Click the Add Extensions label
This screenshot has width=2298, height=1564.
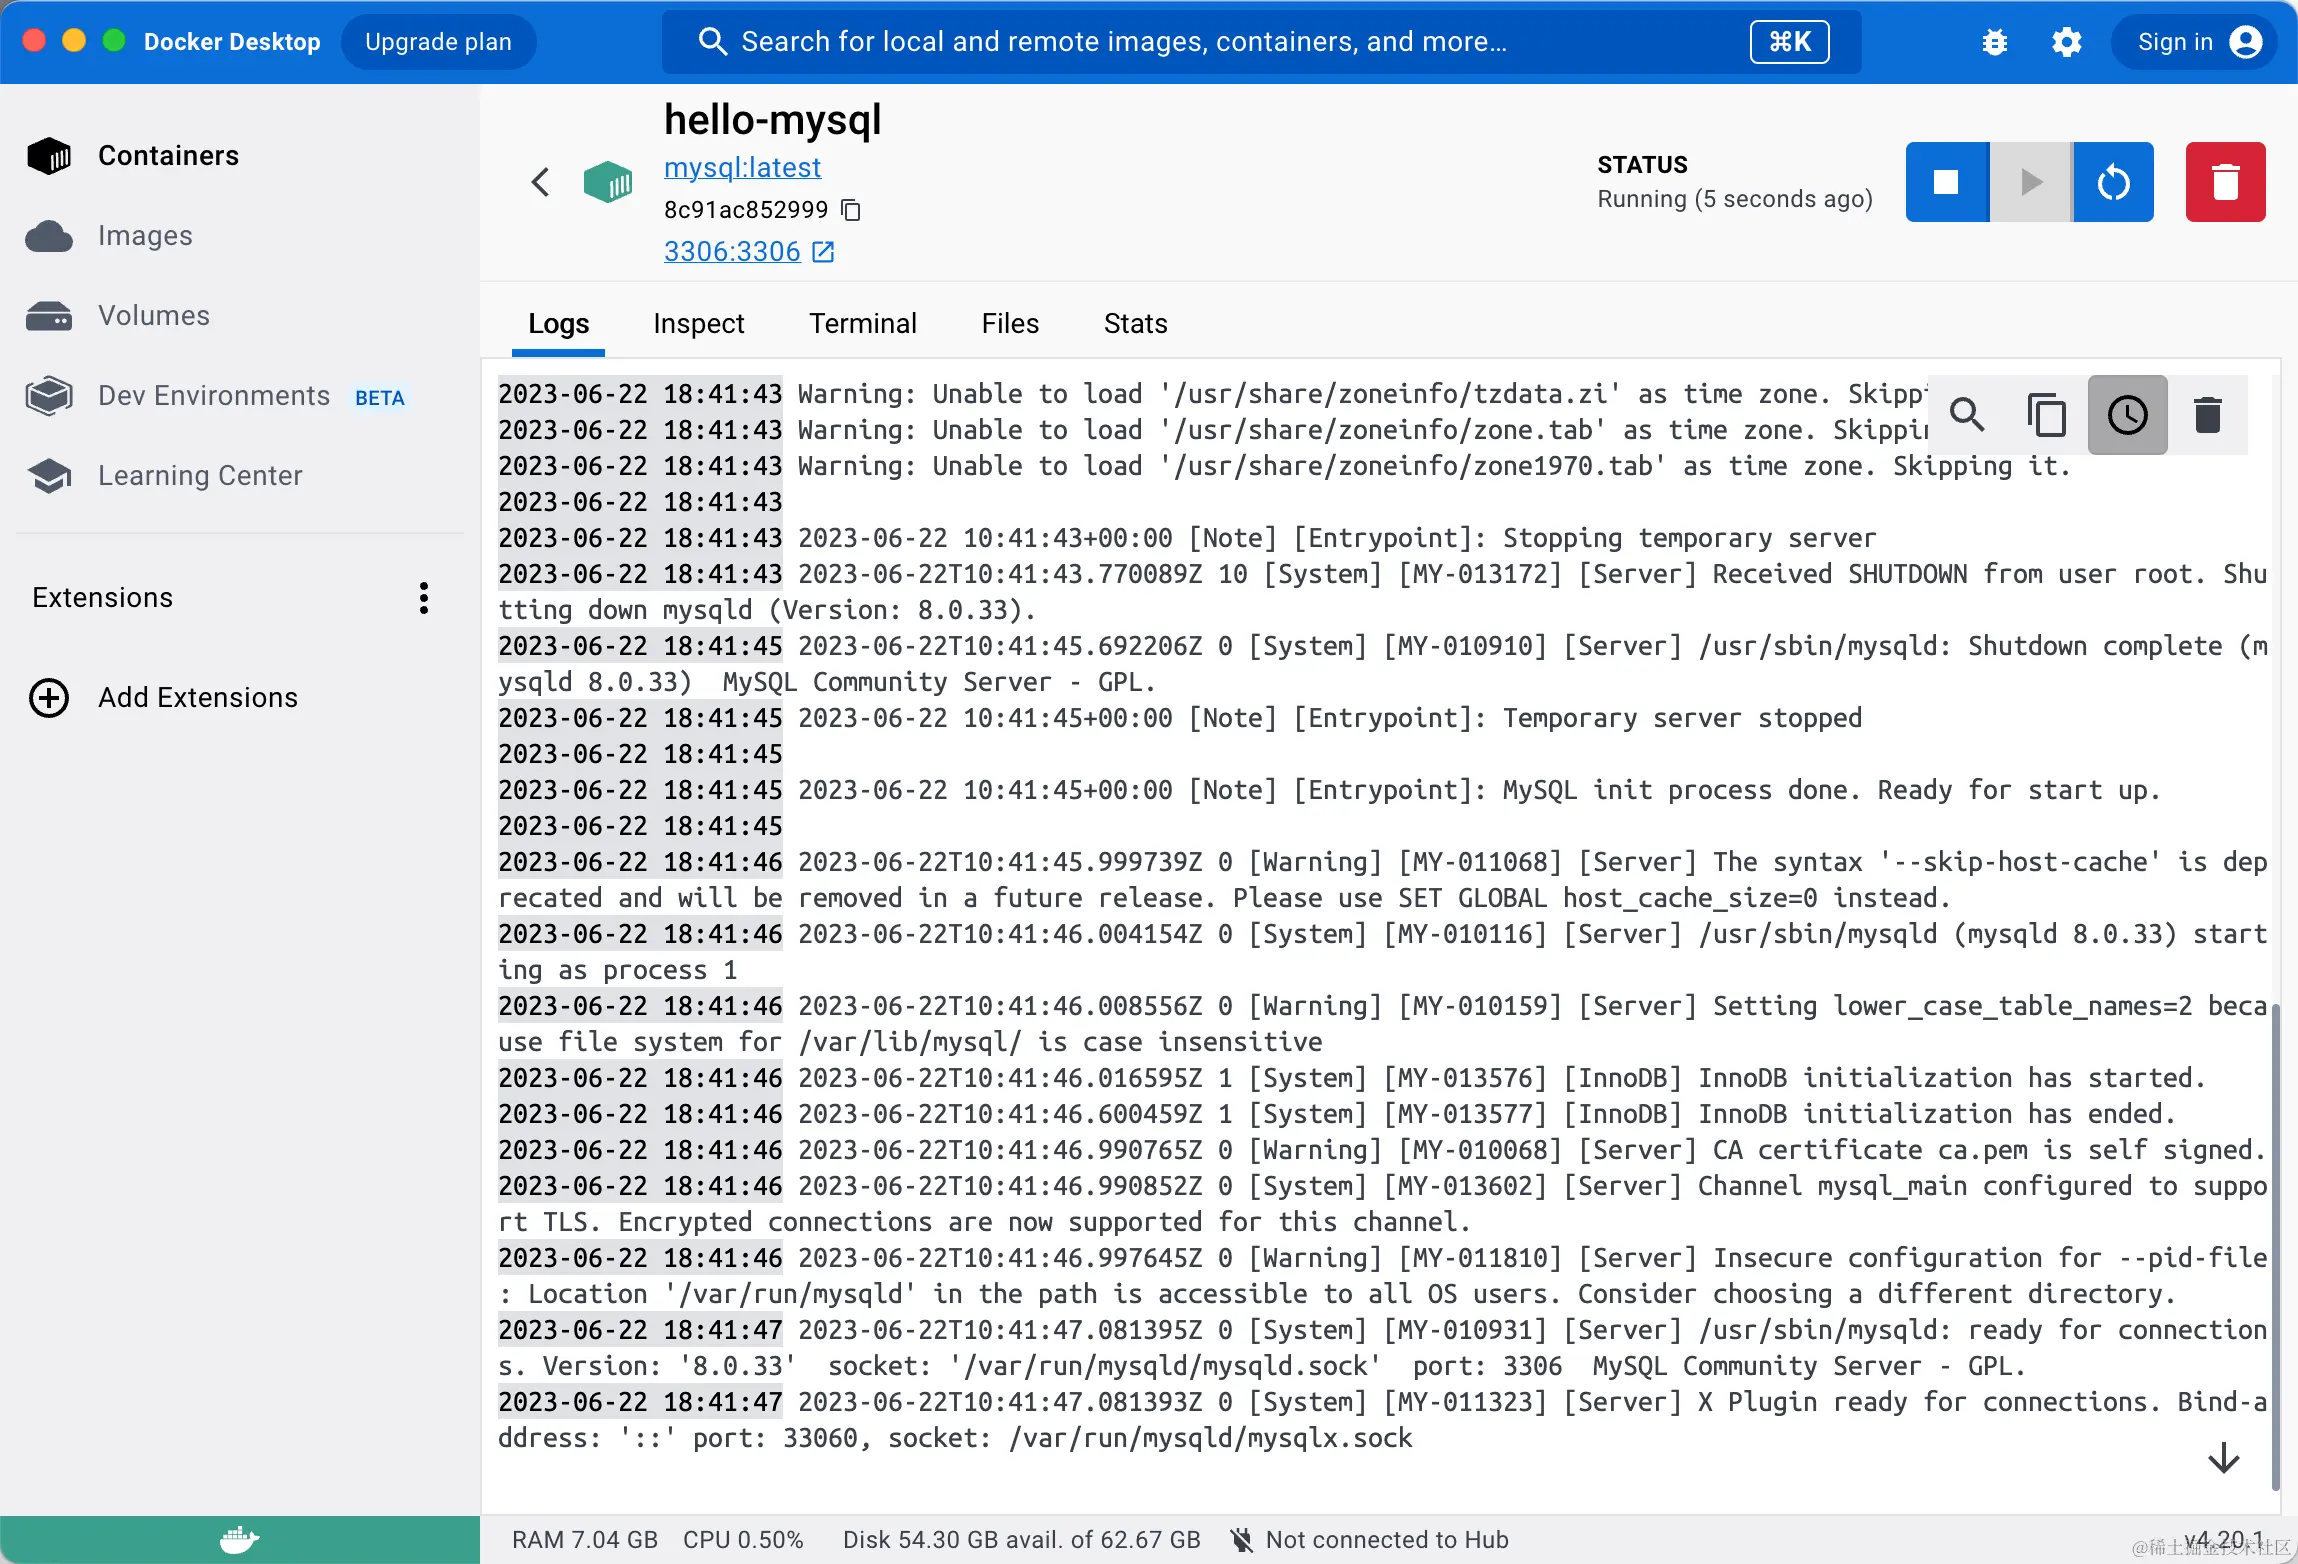(198, 698)
